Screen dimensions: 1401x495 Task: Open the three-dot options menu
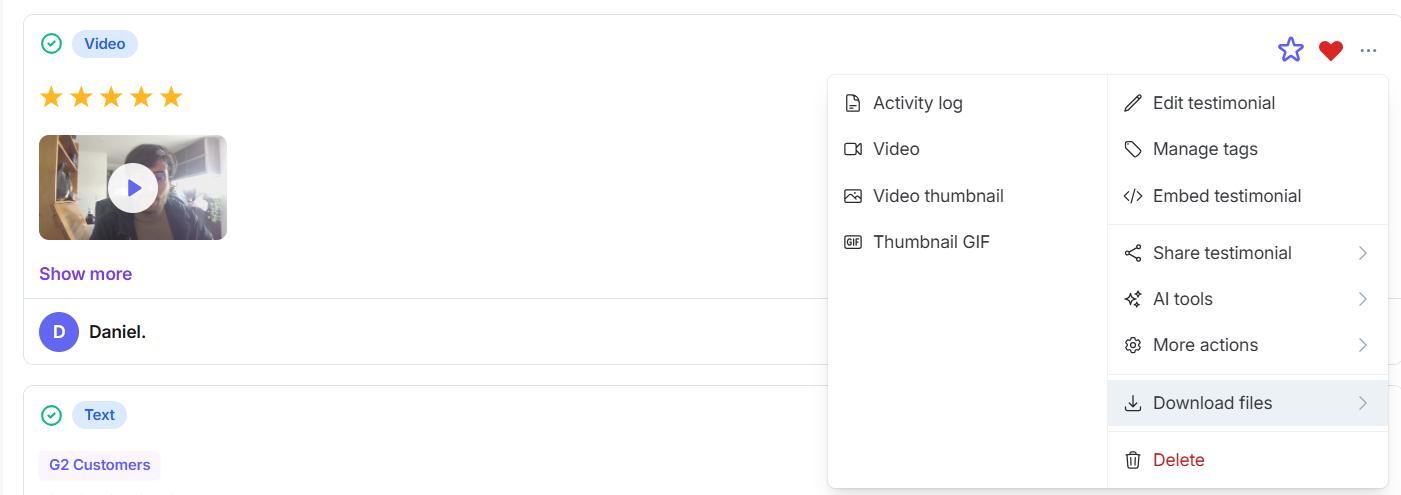click(x=1369, y=50)
